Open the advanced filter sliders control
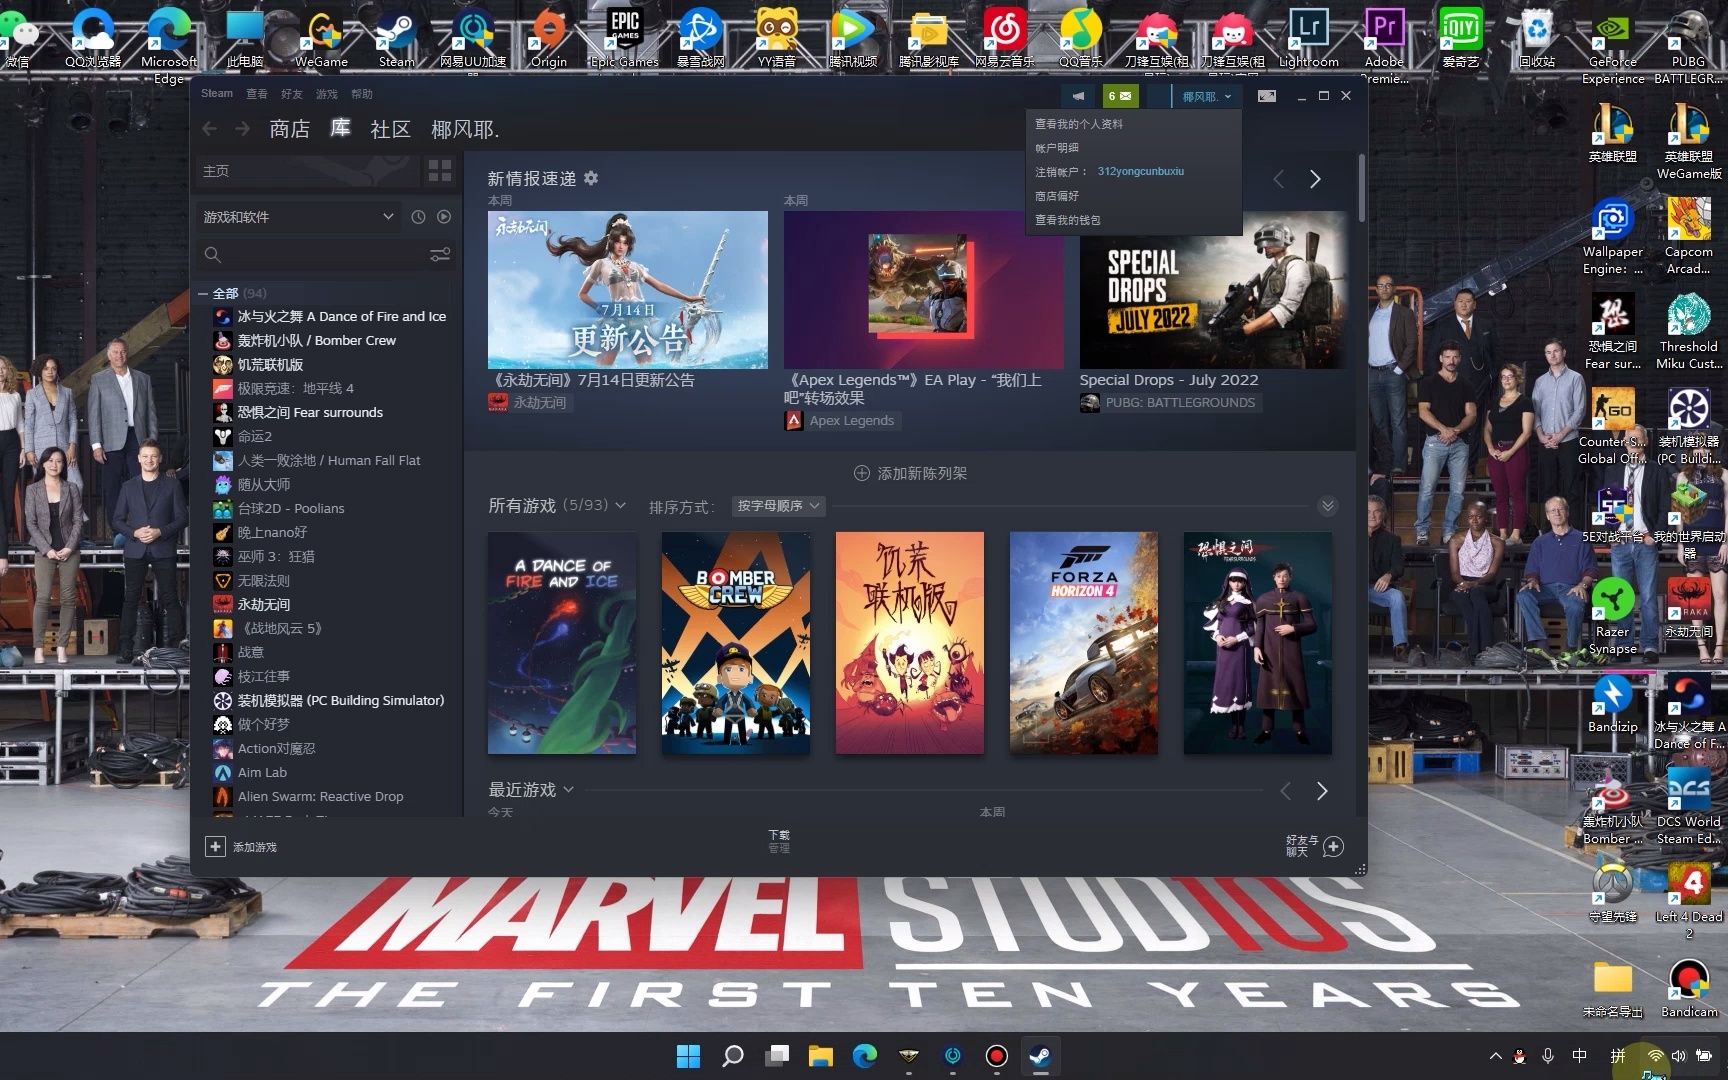Viewport: 1728px width, 1080px height. click(441, 255)
